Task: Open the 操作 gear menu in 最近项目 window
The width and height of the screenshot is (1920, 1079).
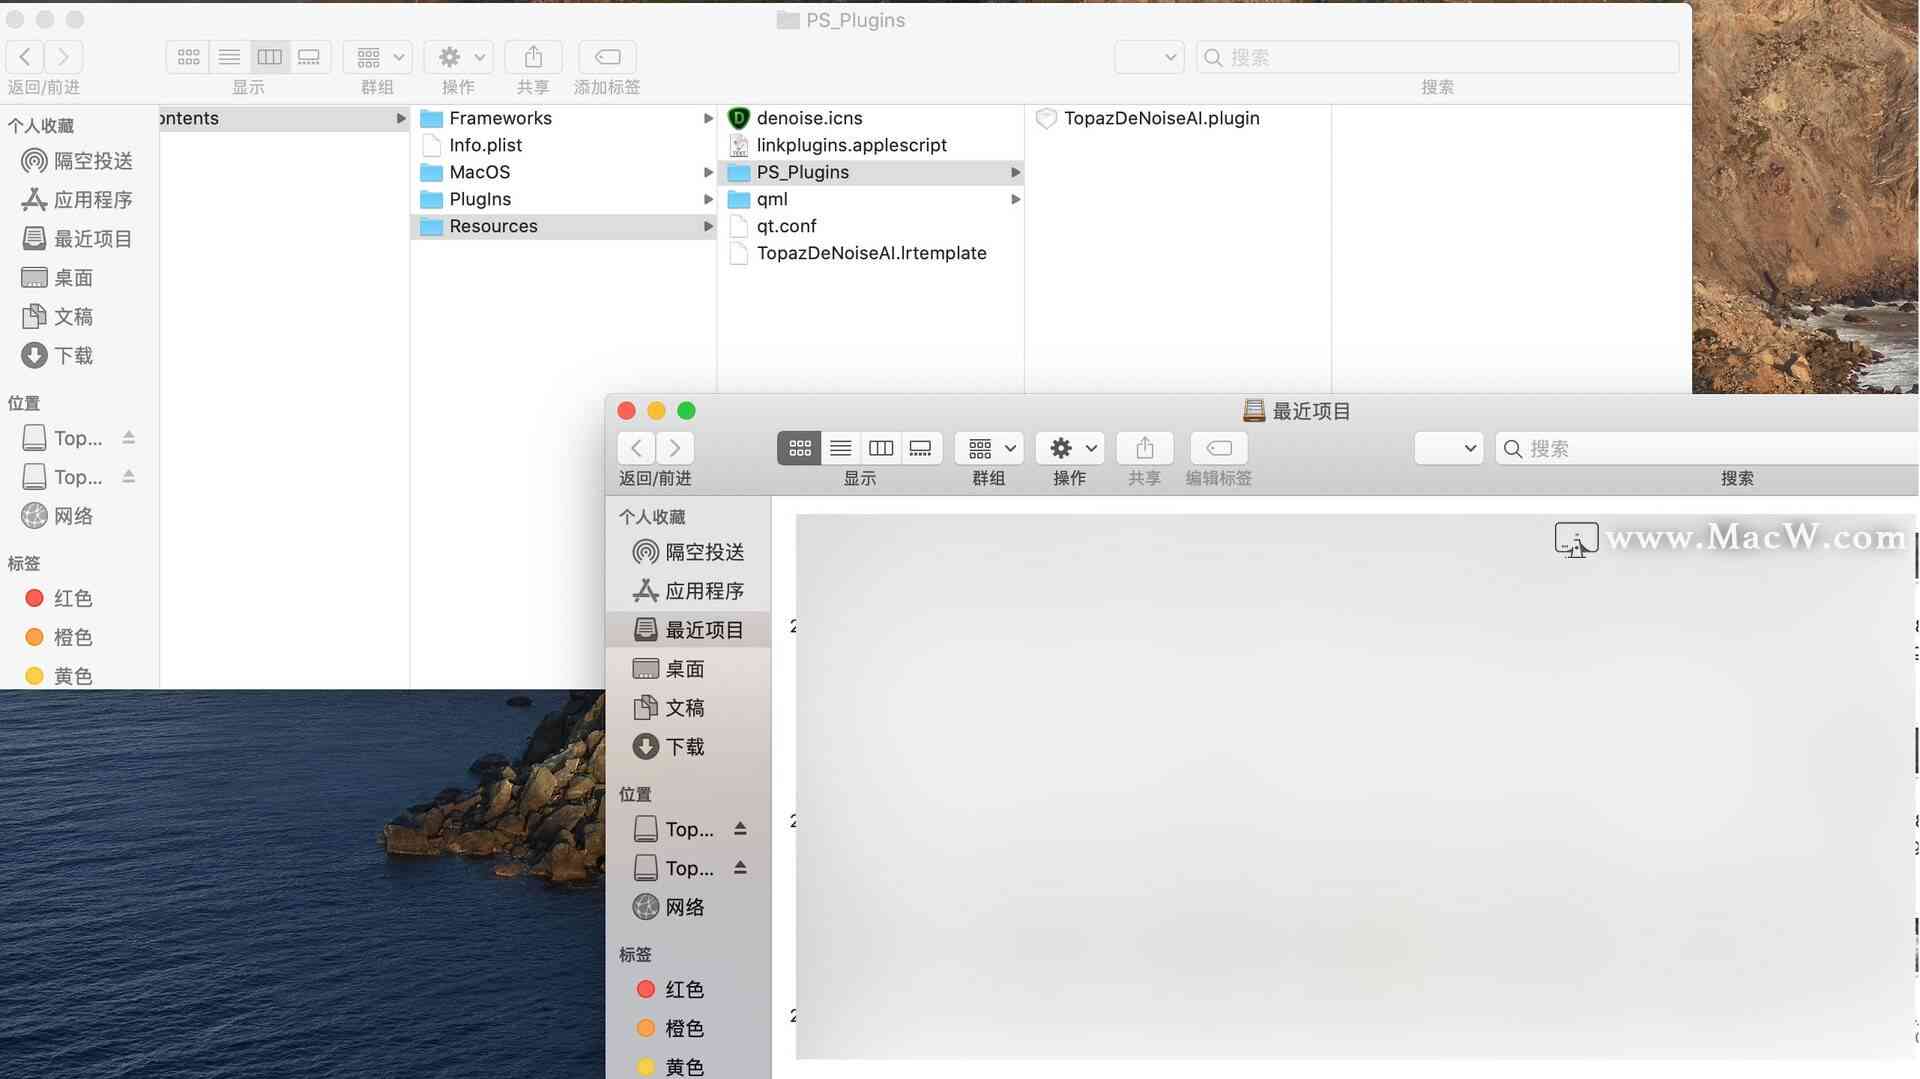Action: click(x=1070, y=448)
